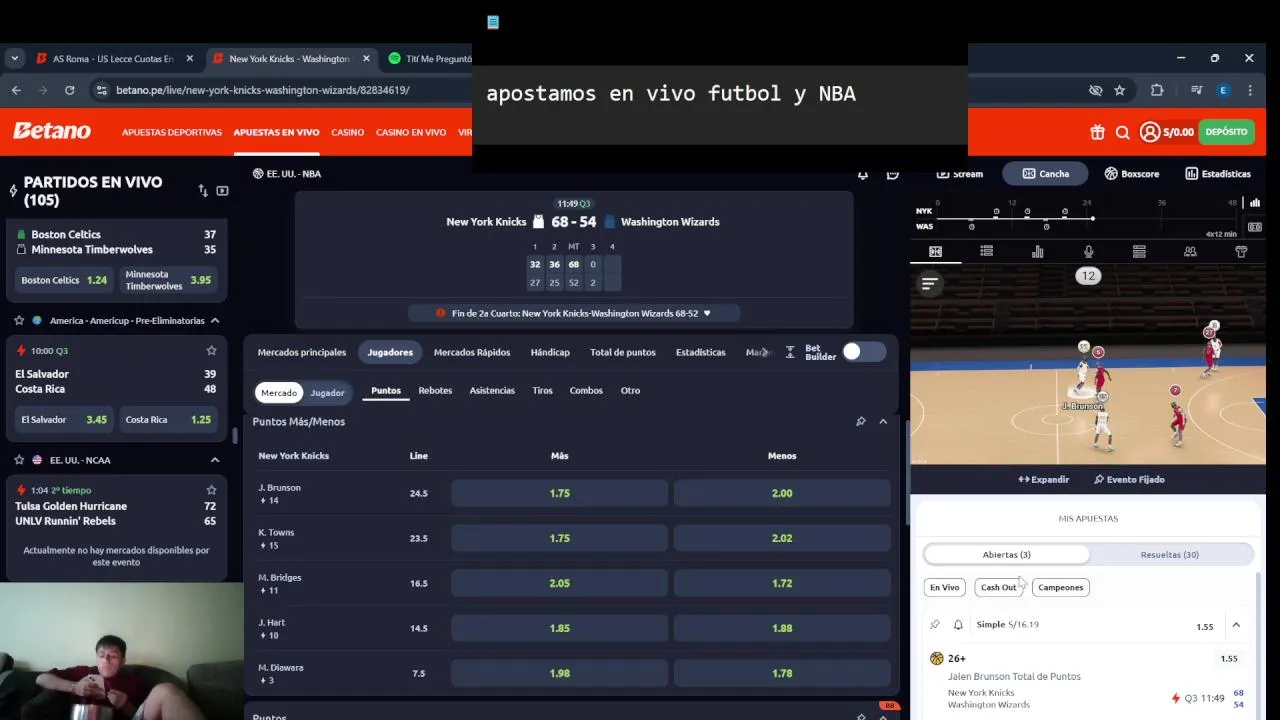The width and height of the screenshot is (1280, 720).
Task: Open the Total de puntos tab
Action: tap(623, 352)
